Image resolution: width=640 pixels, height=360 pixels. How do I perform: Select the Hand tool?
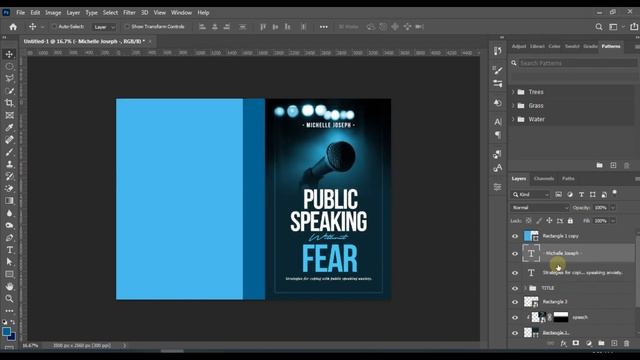(x=9, y=287)
